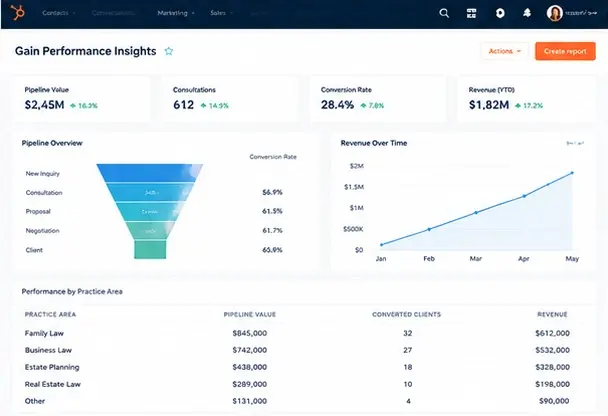Image resolution: width=608 pixels, height=416 pixels.
Task: Click the Proposal funnel segment
Action: pos(150,212)
